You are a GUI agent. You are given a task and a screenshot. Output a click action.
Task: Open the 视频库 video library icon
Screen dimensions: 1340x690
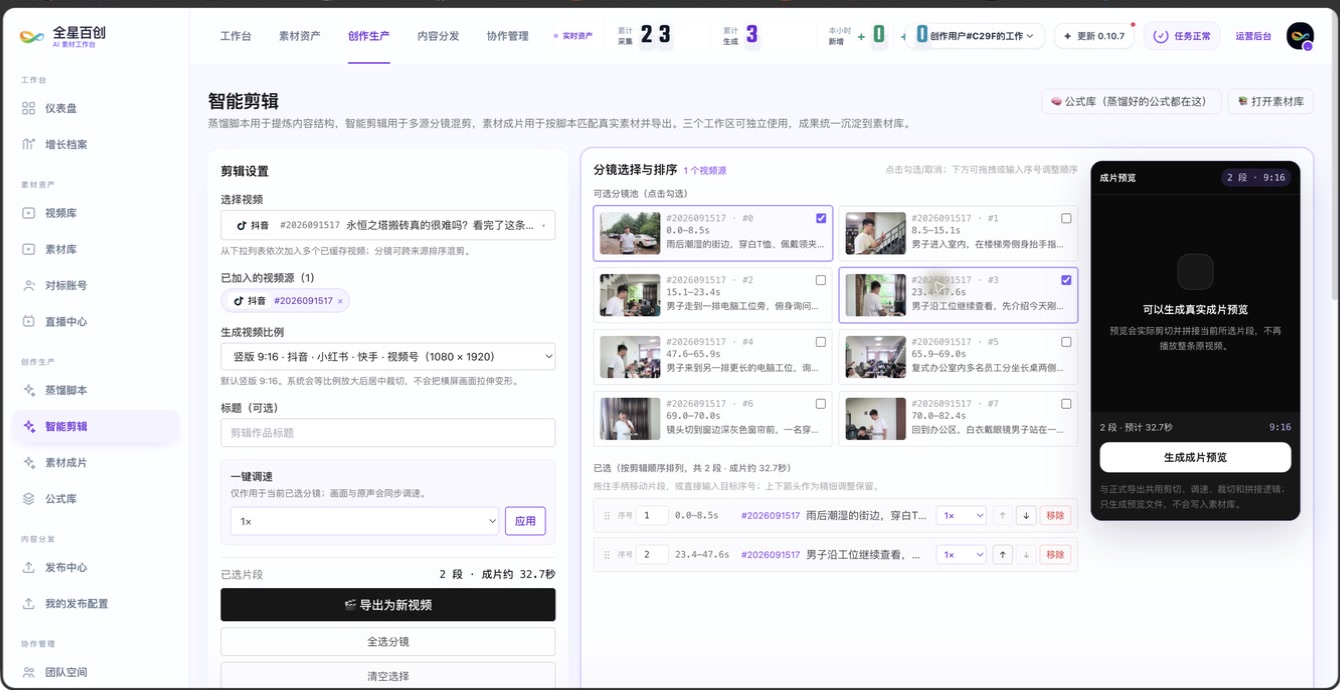click(x=28, y=213)
